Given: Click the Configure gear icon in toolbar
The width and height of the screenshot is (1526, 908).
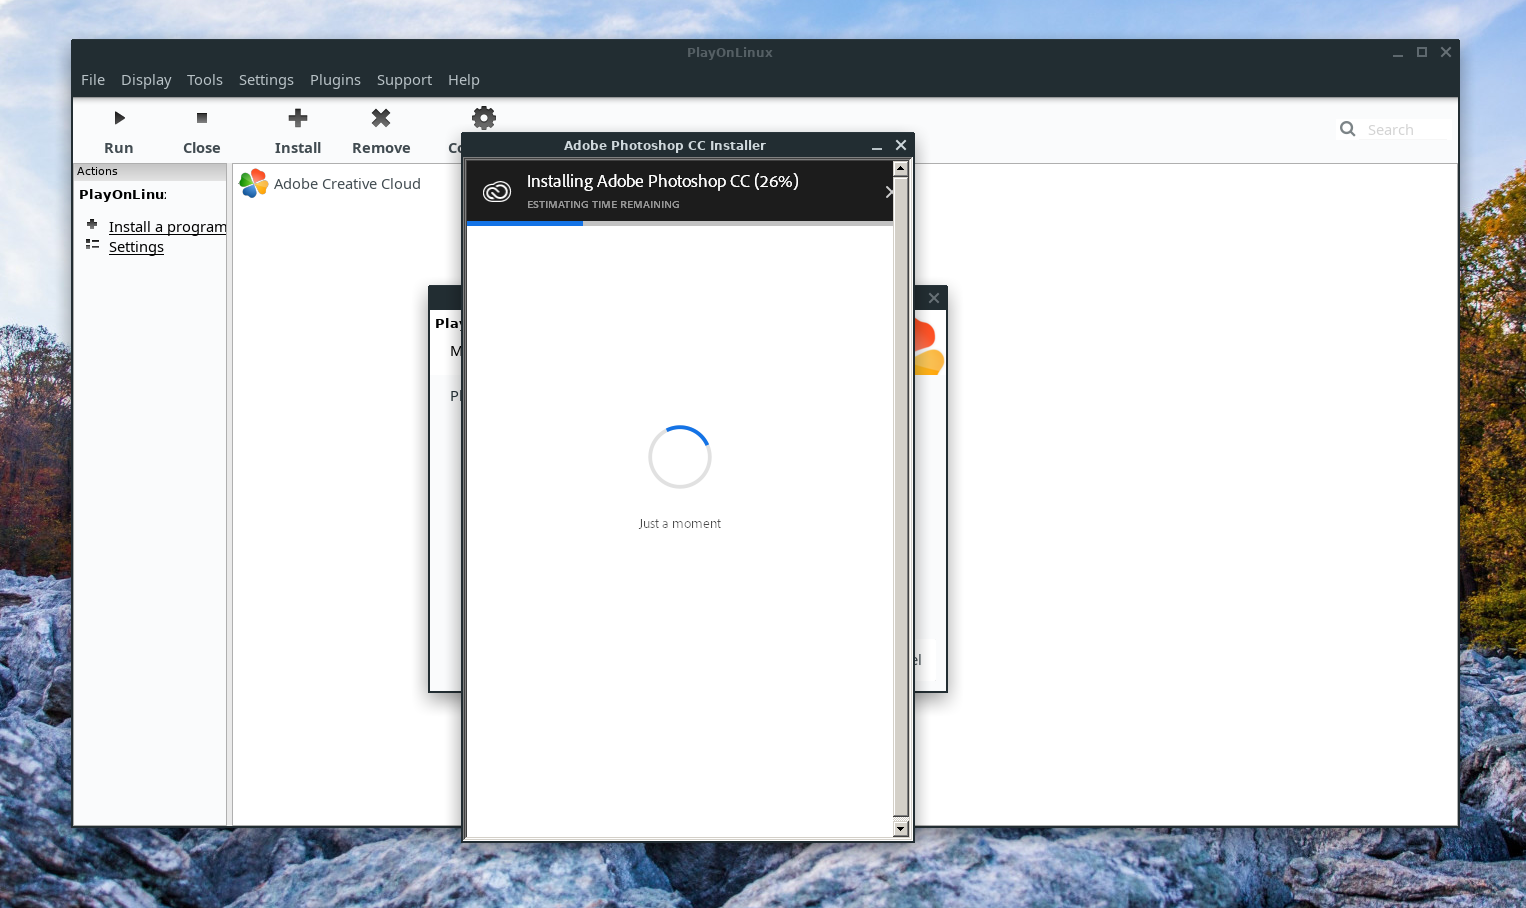Looking at the screenshot, I should [x=484, y=118].
